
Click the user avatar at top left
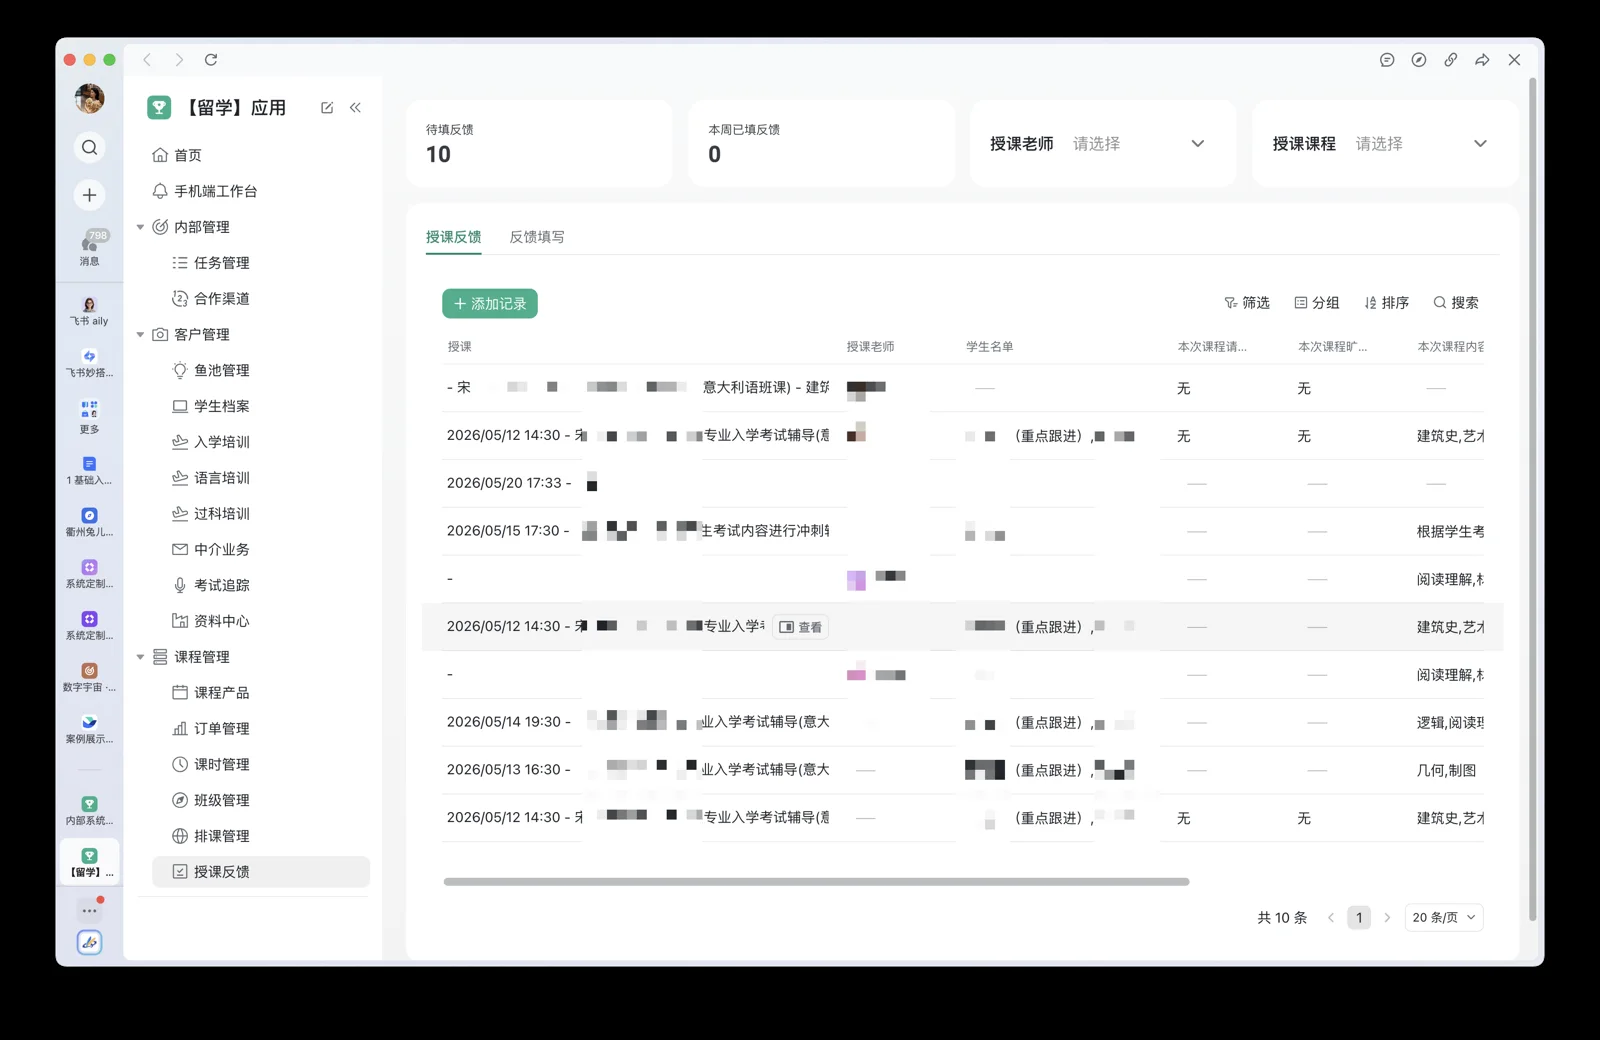click(x=89, y=98)
